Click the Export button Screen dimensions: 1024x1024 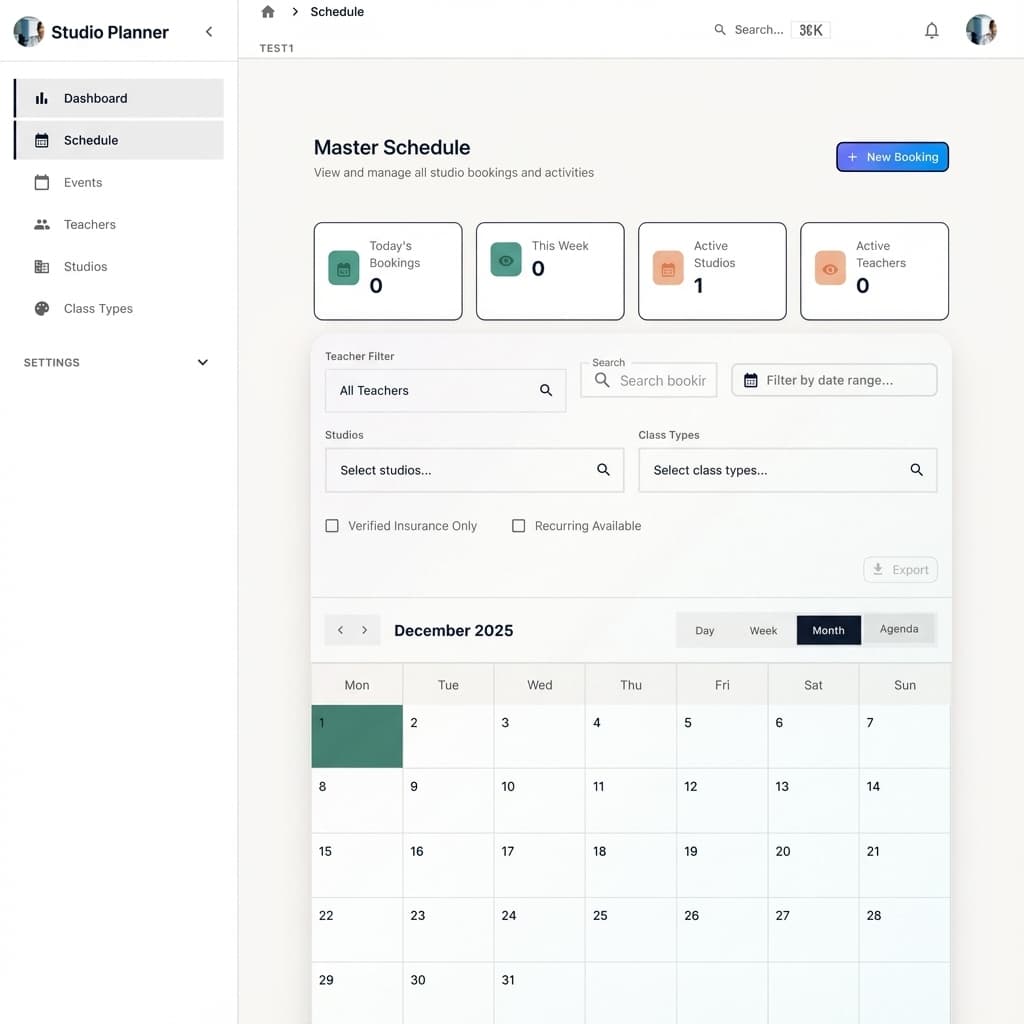pos(900,569)
